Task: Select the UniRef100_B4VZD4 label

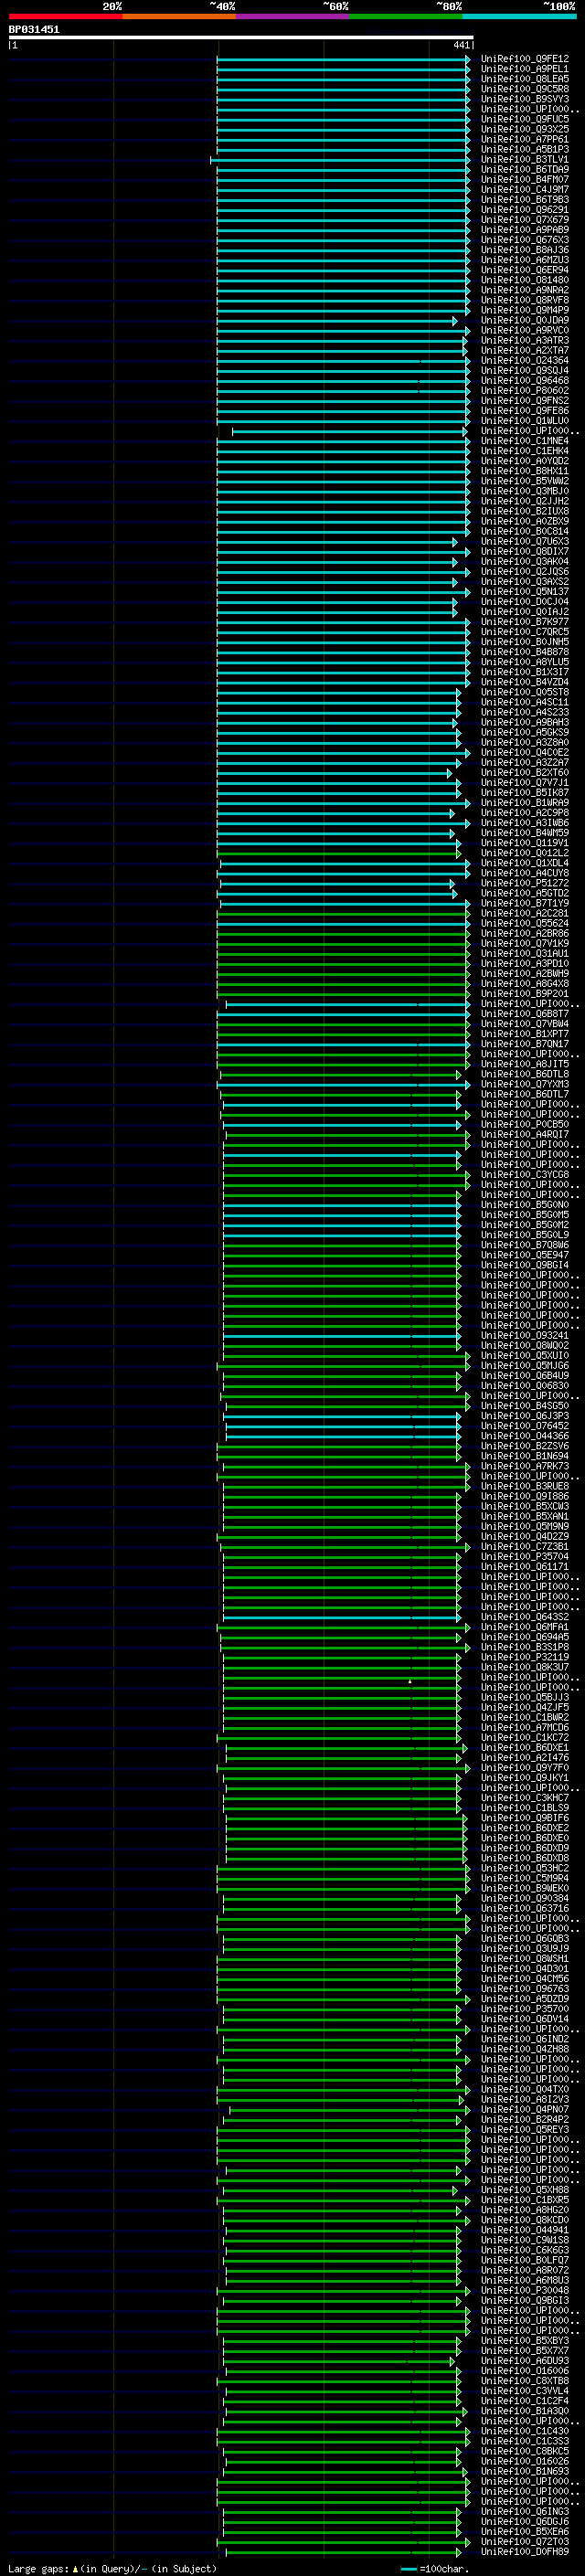Action: (x=525, y=683)
